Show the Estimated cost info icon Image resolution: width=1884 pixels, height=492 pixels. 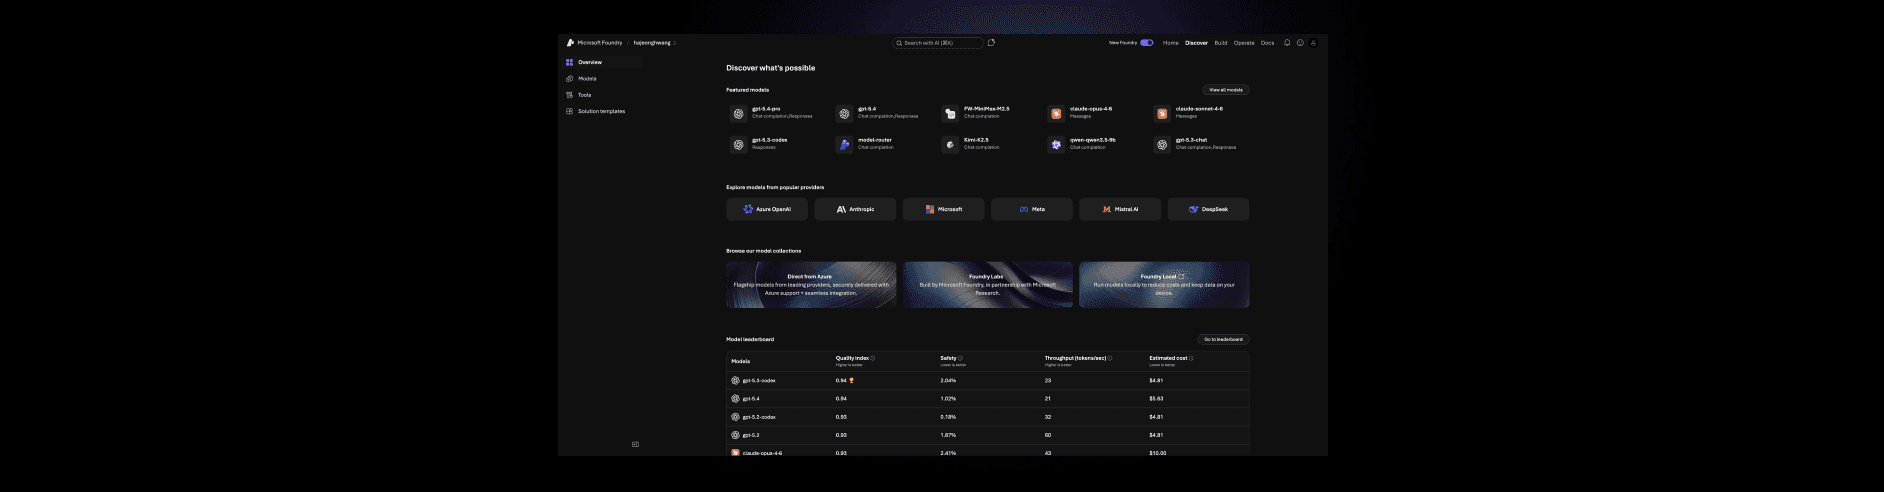click(1191, 358)
